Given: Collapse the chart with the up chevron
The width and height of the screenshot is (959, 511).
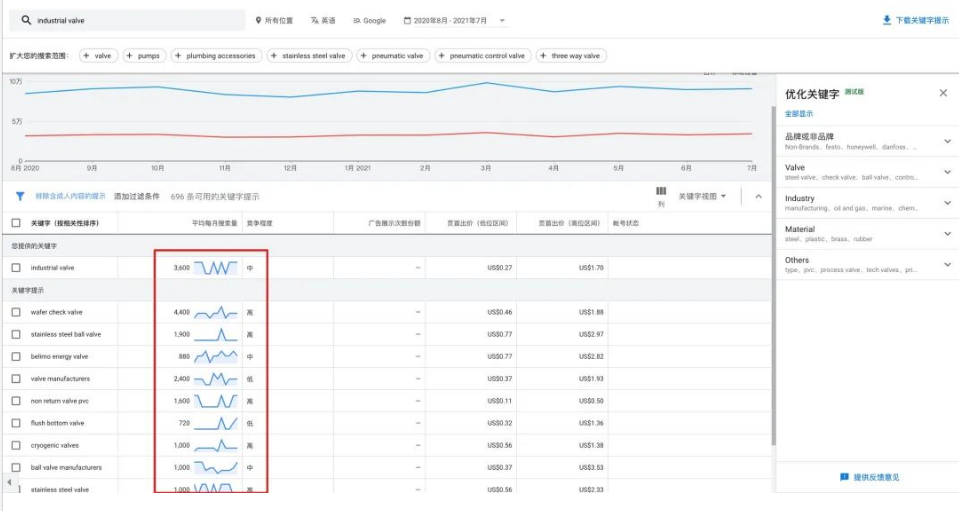Looking at the screenshot, I should click(758, 196).
